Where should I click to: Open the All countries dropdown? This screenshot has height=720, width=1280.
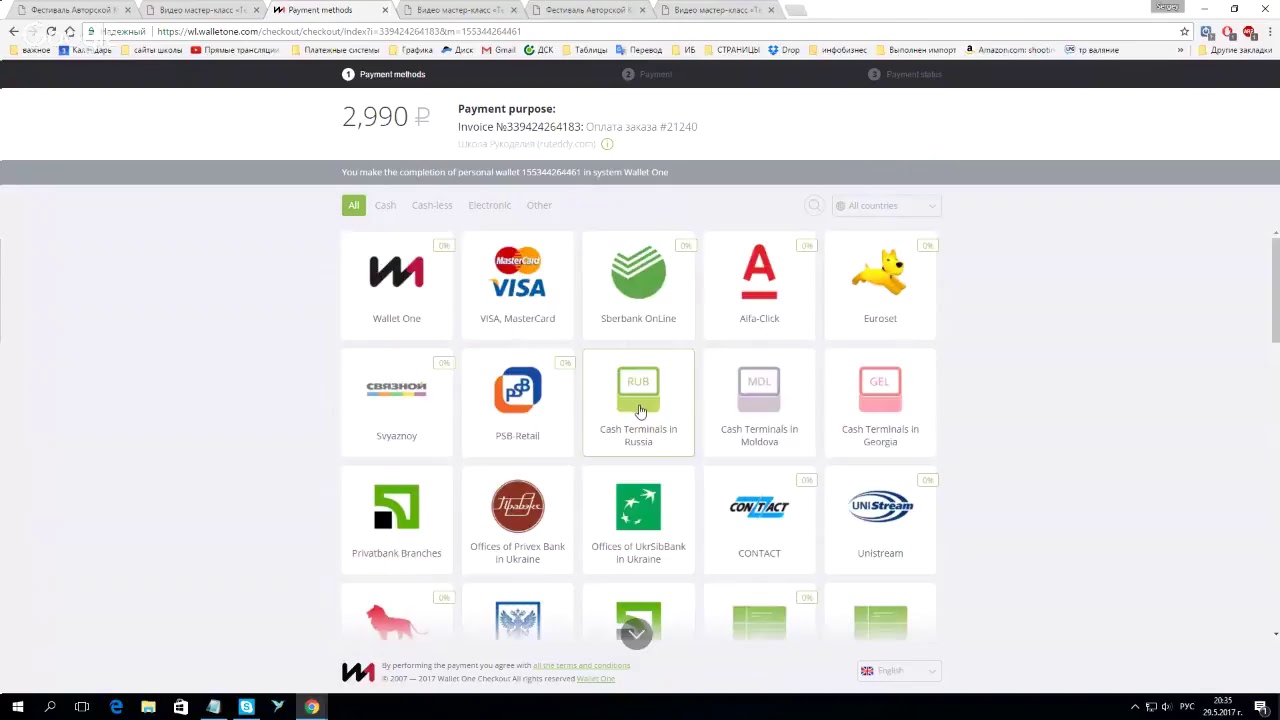point(886,206)
